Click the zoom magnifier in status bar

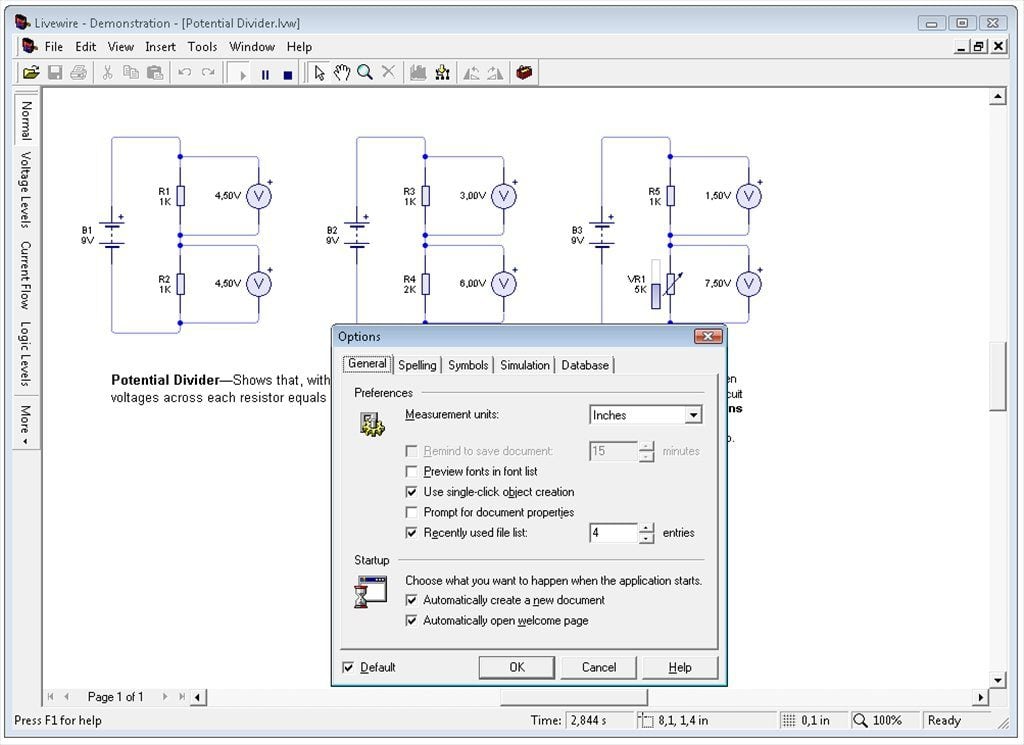click(x=861, y=720)
